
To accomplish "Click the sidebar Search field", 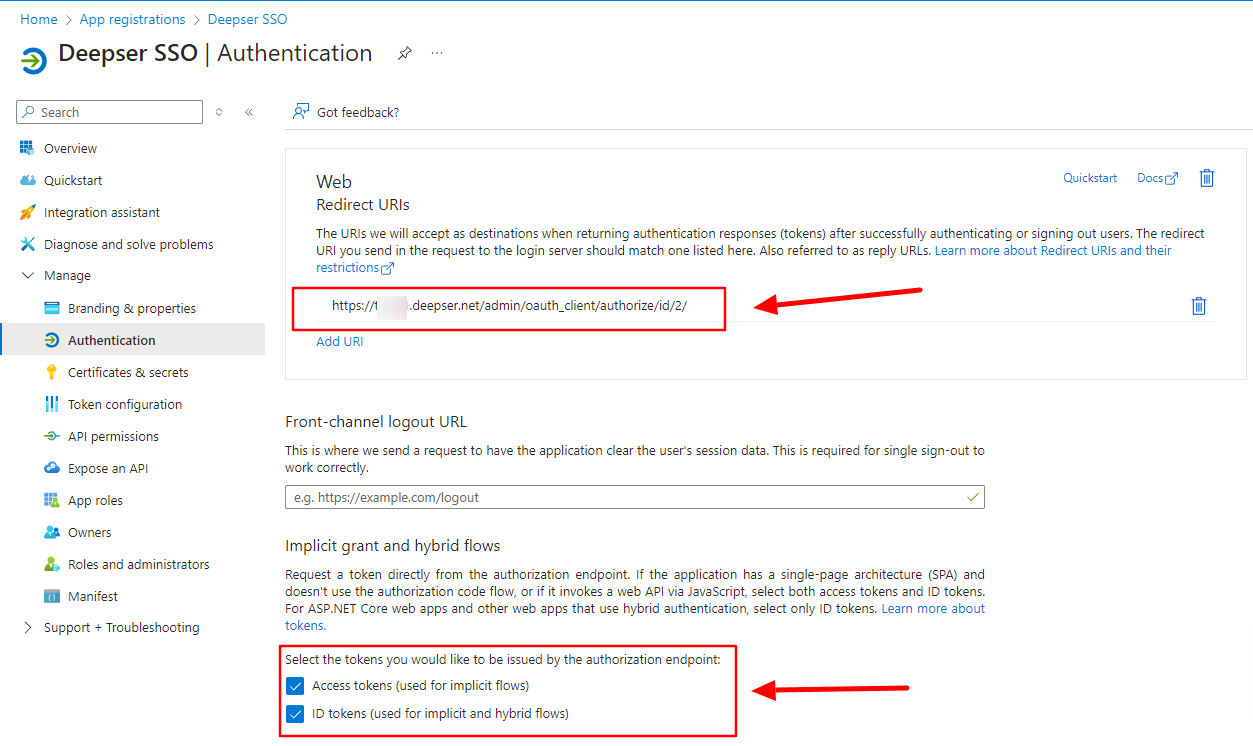I will tap(110, 112).
